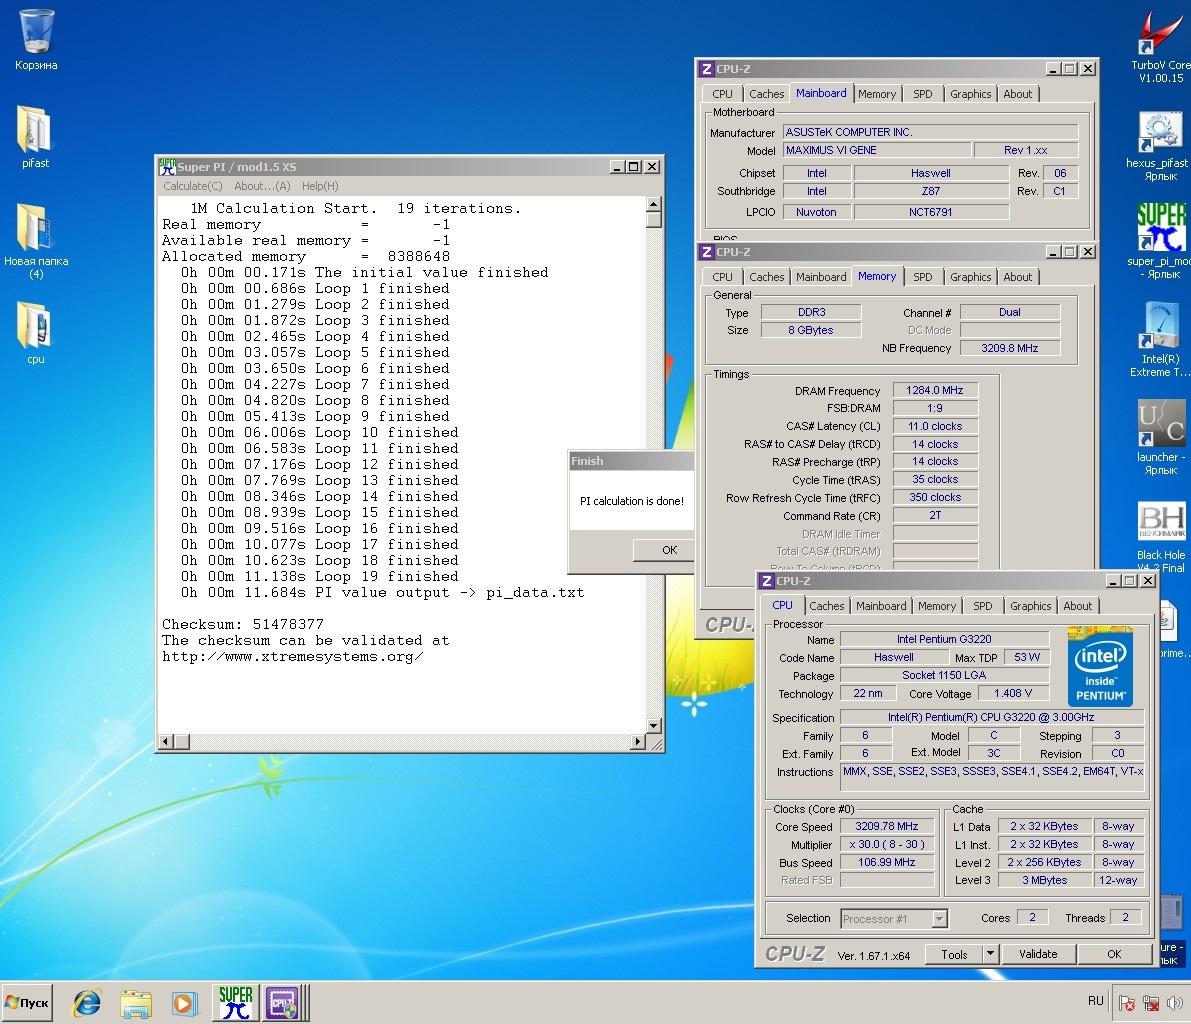1191x1024 pixels.
Task: Click the CAS# Latency 11.0 clocks value
Action: point(934,426)
